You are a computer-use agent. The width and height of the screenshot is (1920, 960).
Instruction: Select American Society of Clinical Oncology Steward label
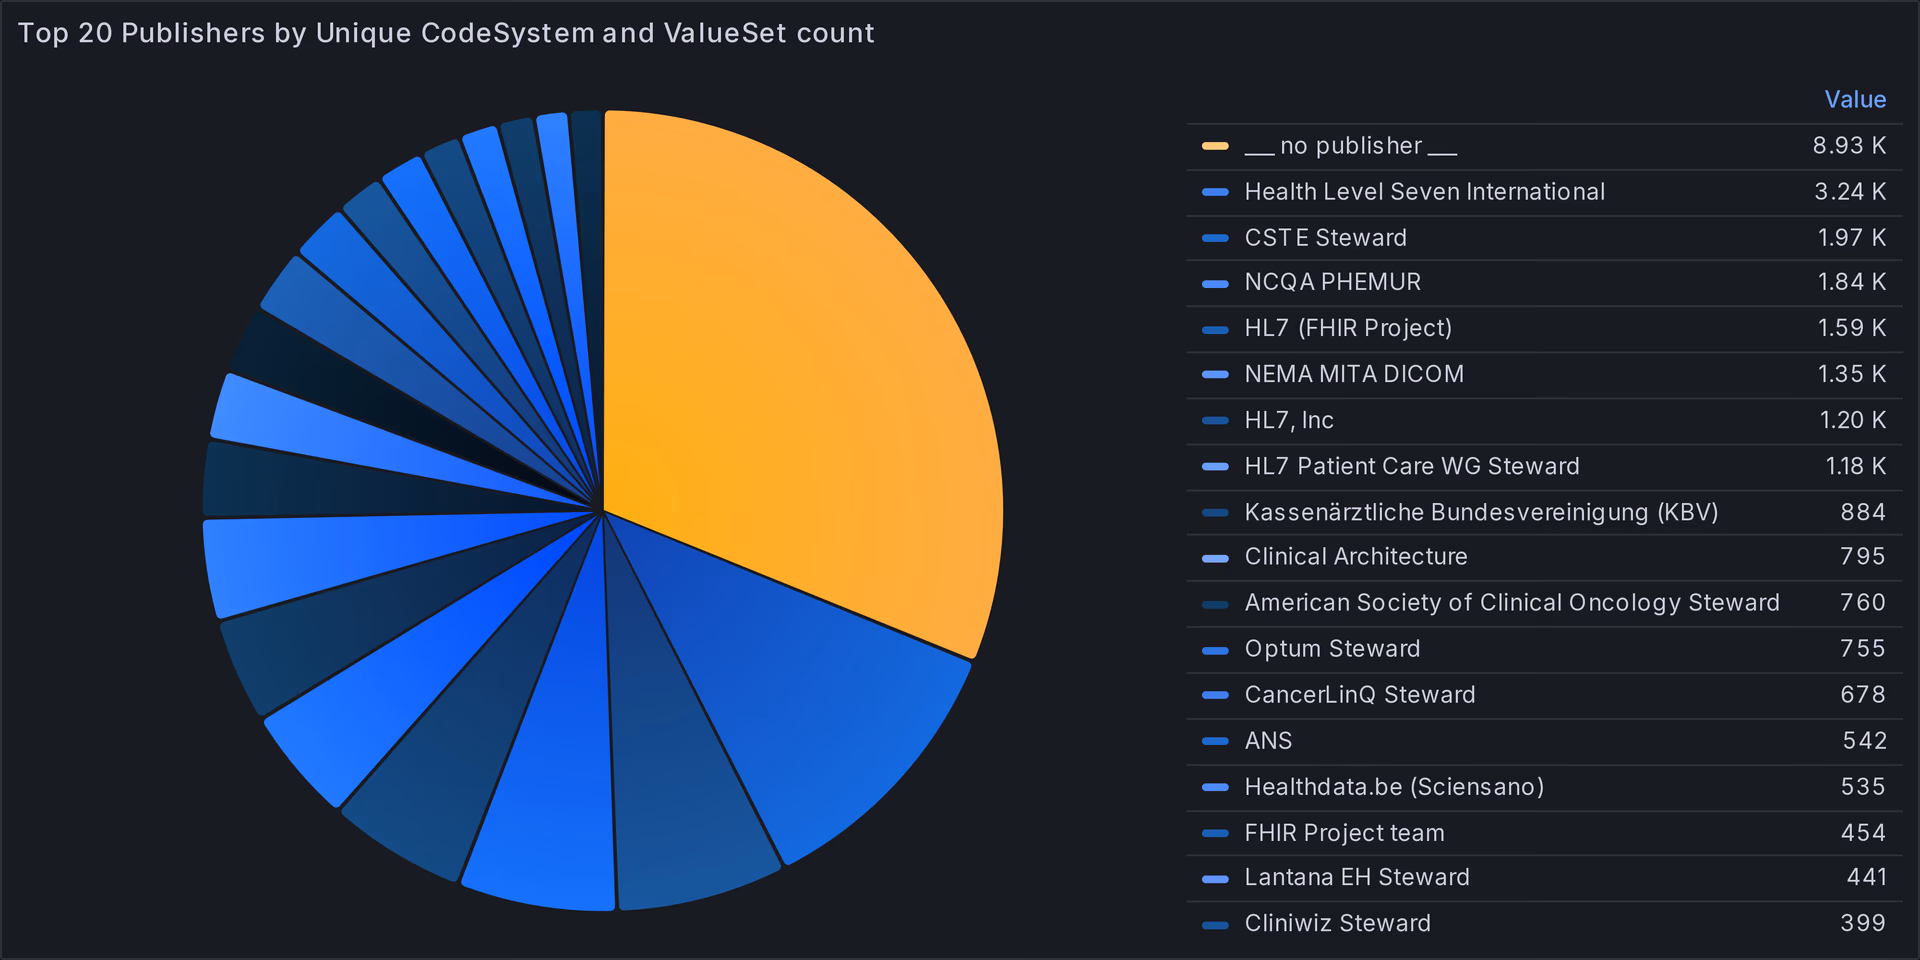click(1511, 603)
